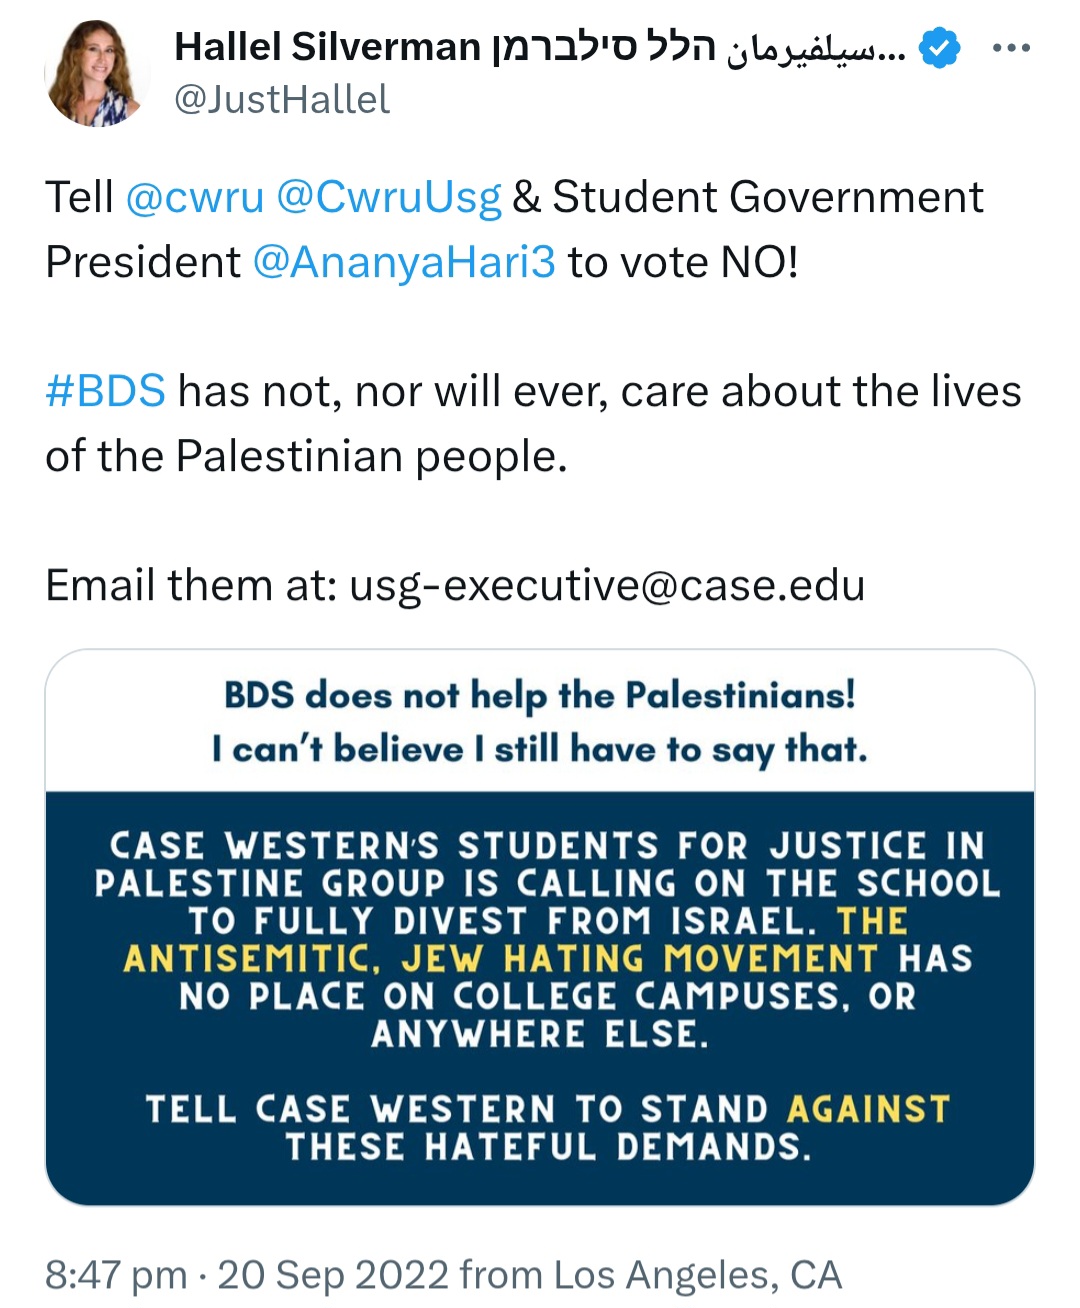The width and height of the screenshot is (1080, 1308).
Task: Open Hallel Silverman's profile picture
Action: click(x=97, y=74)
